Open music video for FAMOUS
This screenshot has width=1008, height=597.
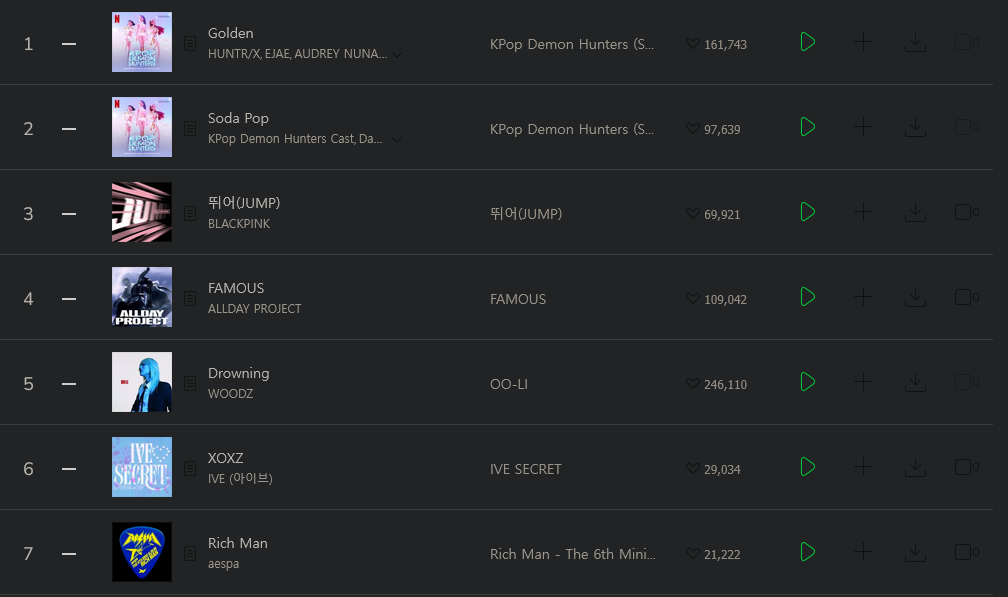point(966,297)
